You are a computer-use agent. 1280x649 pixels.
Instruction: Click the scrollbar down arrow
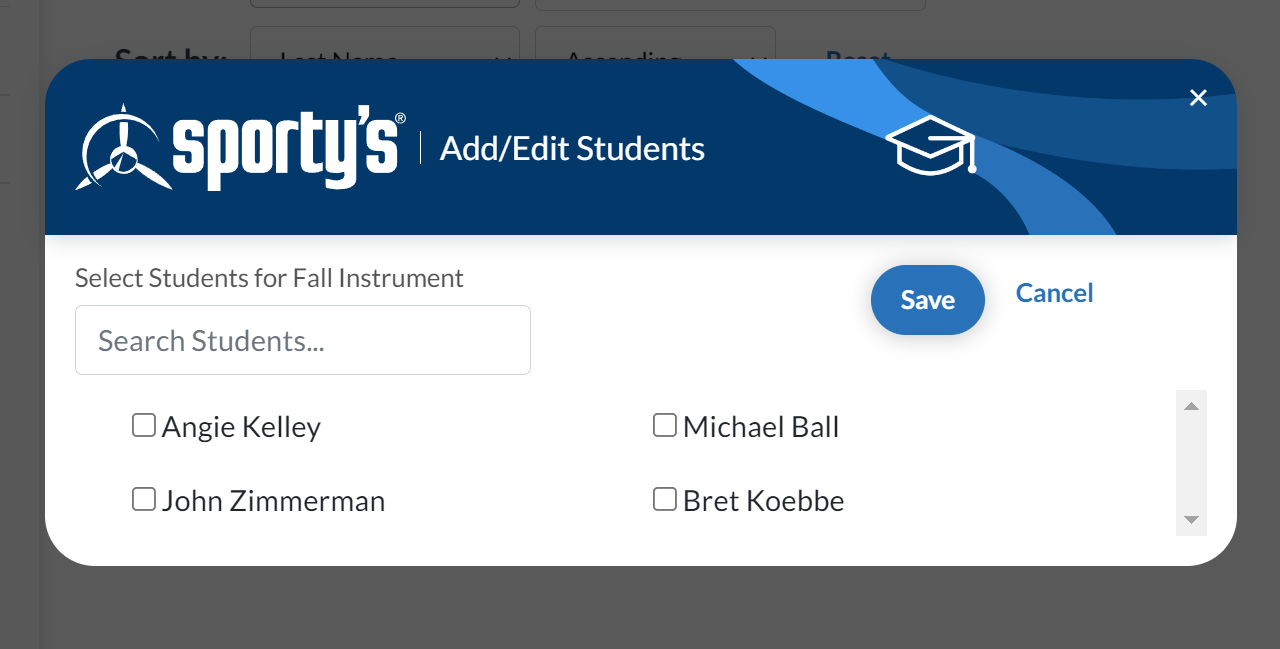coord(1191,520)
